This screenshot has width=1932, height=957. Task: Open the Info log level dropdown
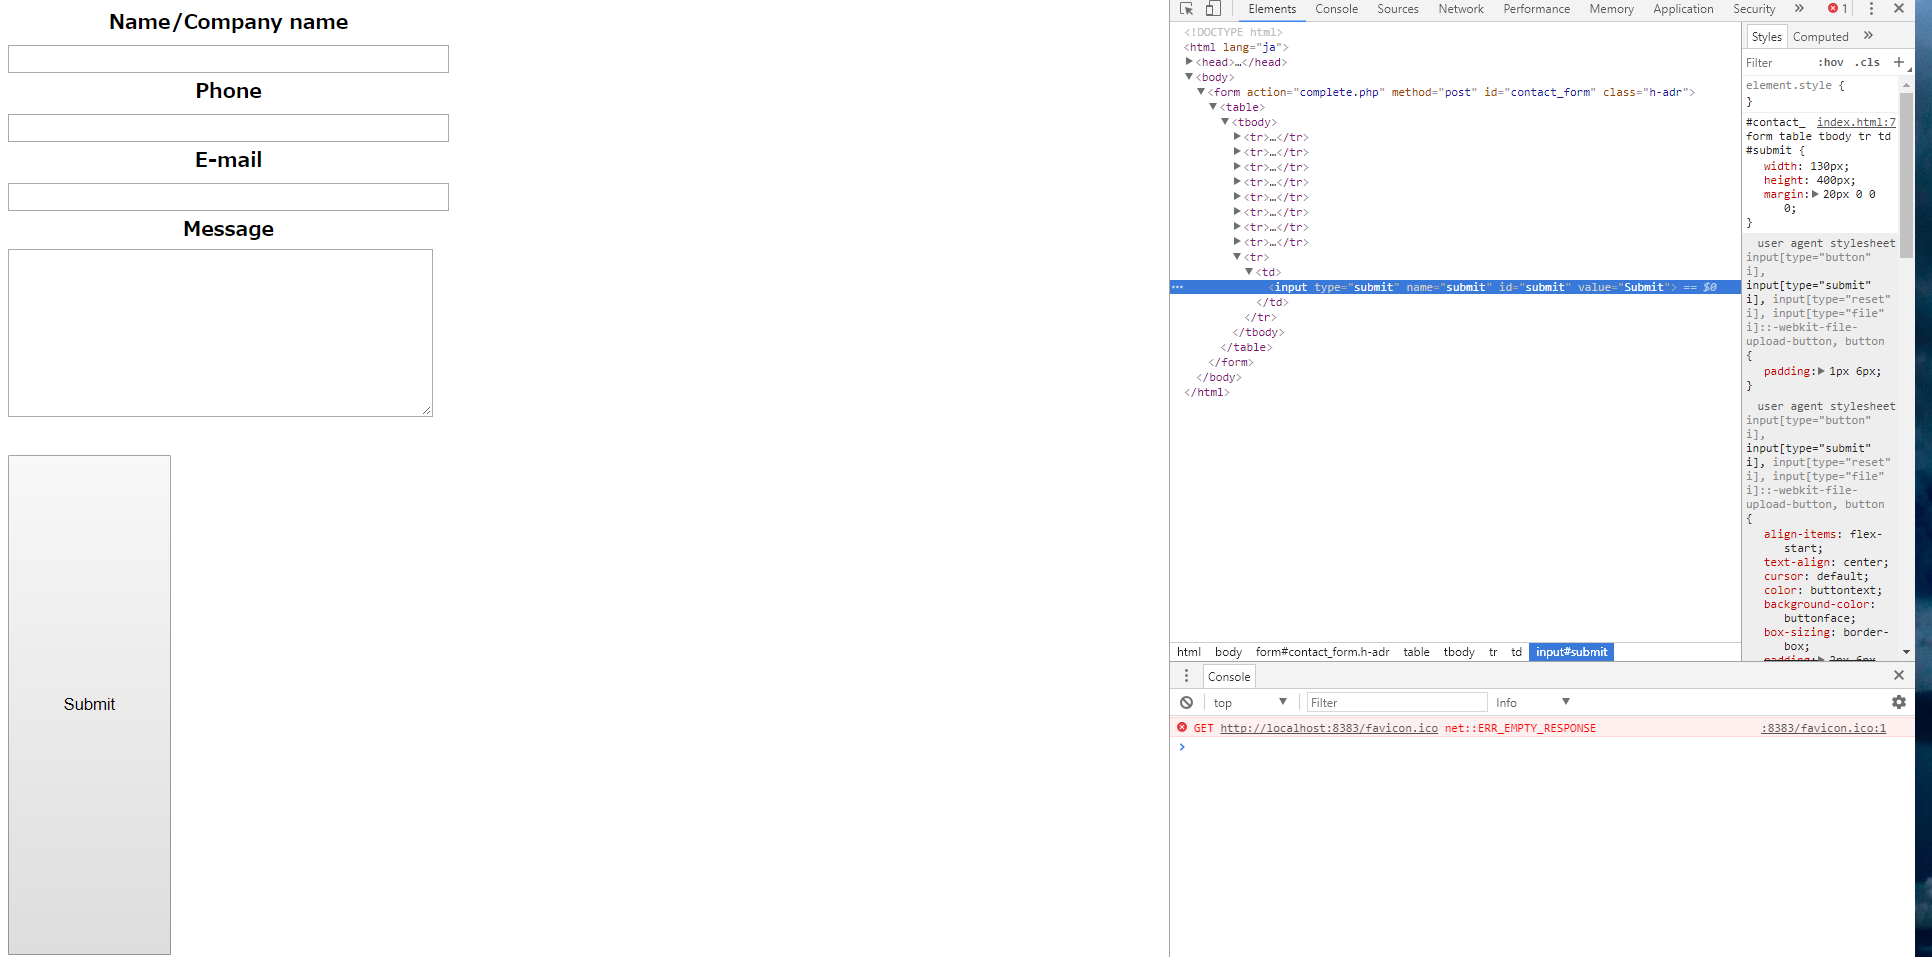click(x=1532, y=703)
